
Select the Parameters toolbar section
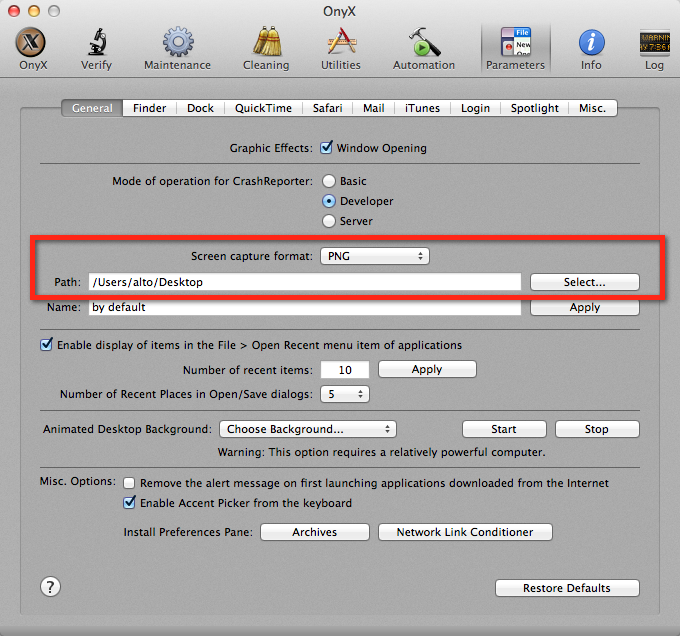coord(515,49)
